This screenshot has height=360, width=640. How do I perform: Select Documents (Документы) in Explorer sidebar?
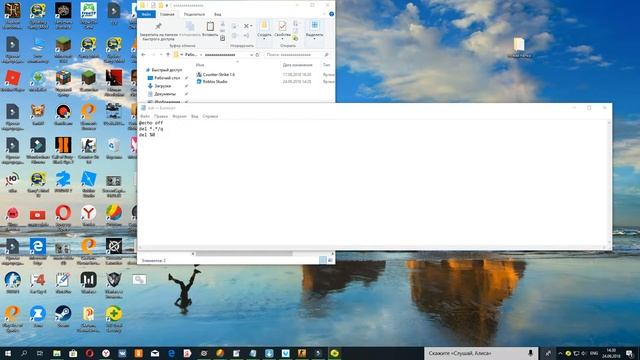pyautogui.click(x=165, y=94)
